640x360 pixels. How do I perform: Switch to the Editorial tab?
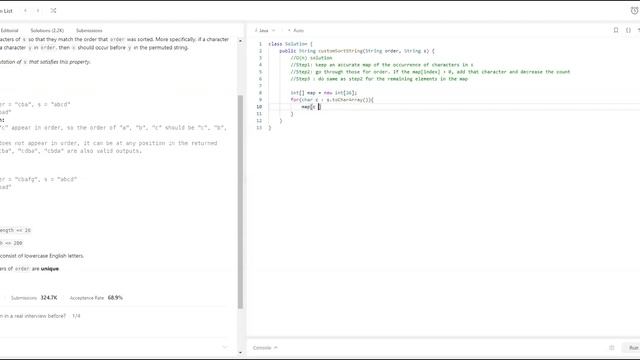[9, 31]
